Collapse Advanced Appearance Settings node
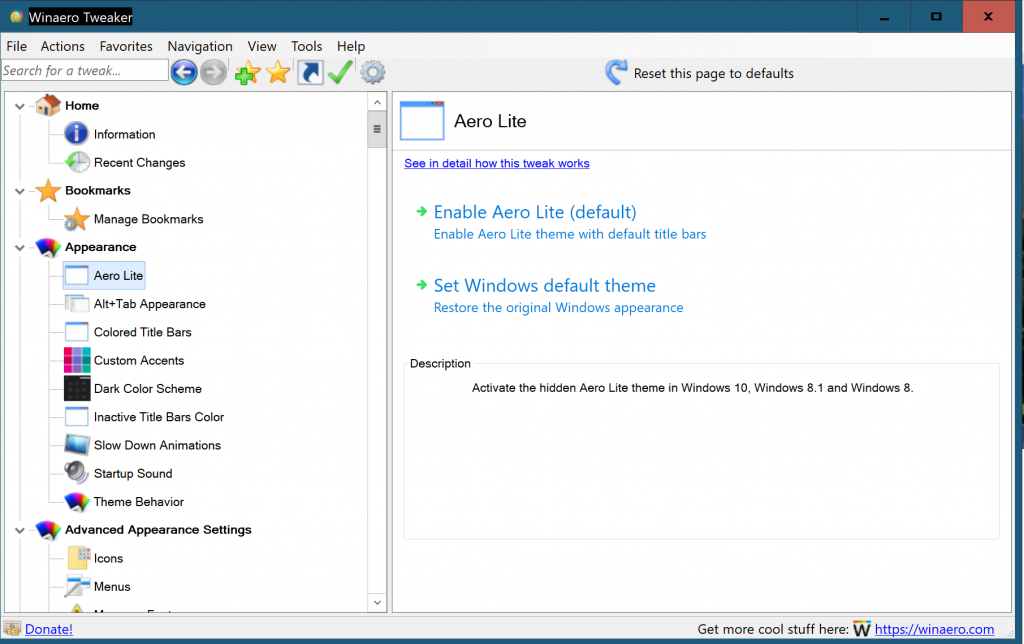Viewport: 1024px width, 644px height. (20, 530)
